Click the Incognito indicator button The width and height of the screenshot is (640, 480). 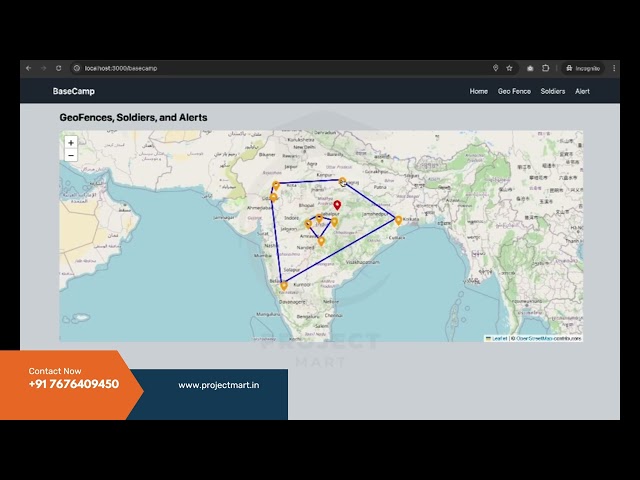[583, 68]
